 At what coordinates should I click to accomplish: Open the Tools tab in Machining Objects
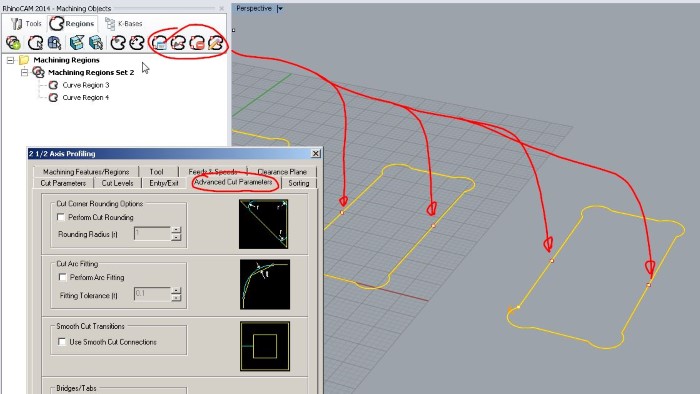[26, 24]
